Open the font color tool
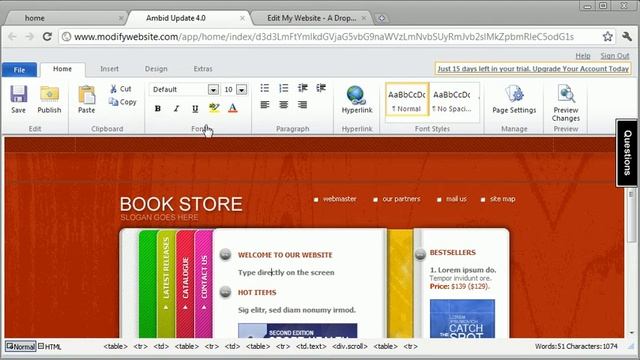Viewport: 640px width, 360px height. 233,108
